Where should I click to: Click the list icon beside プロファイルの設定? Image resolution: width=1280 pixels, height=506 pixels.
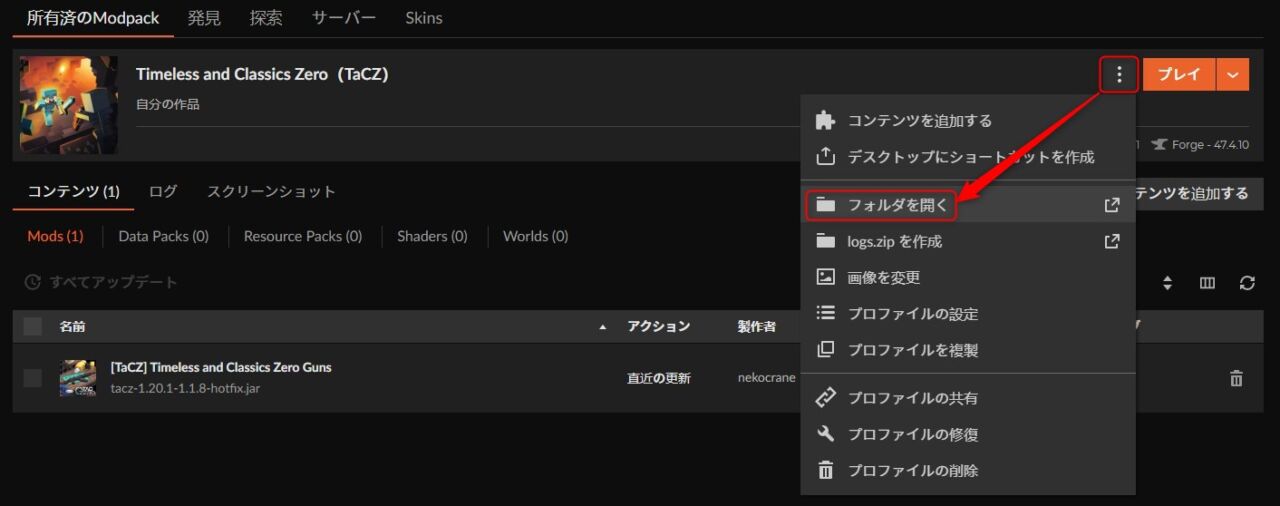(x=825, y=313)
